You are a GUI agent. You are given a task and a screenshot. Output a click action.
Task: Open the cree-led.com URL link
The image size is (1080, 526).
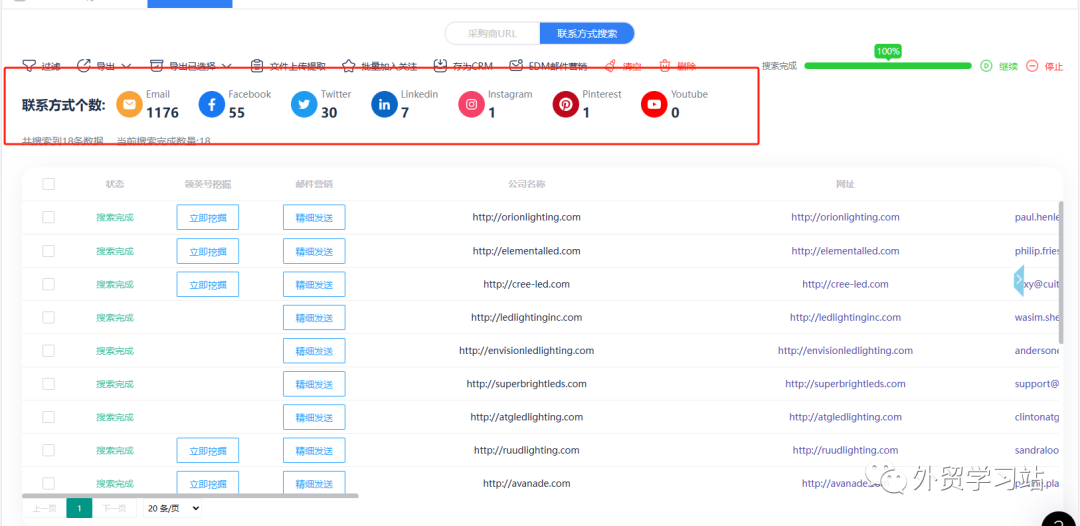point(845,284)
